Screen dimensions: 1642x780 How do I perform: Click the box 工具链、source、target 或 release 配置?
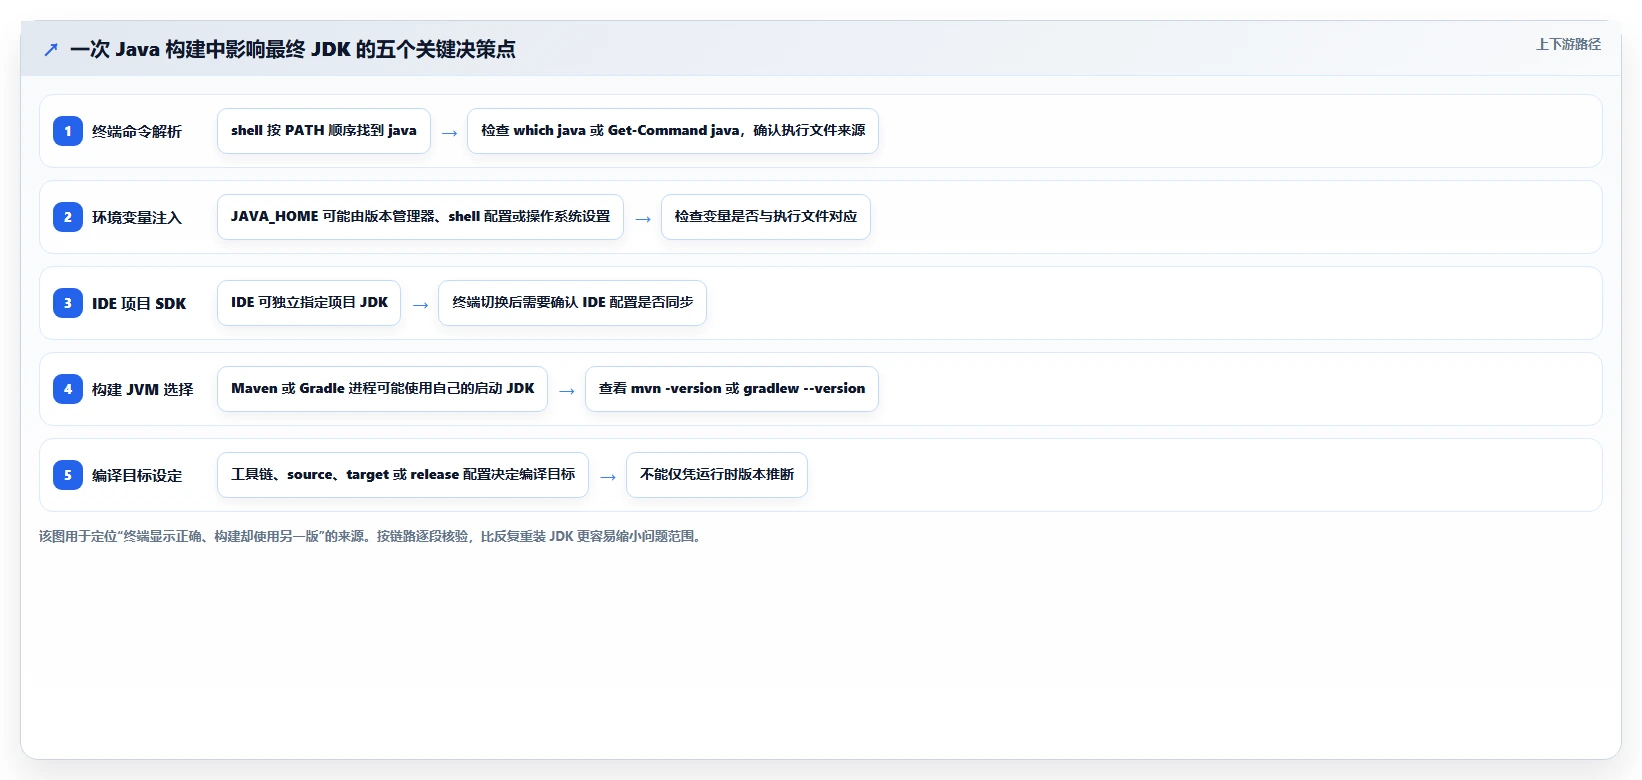pos(403,475)
